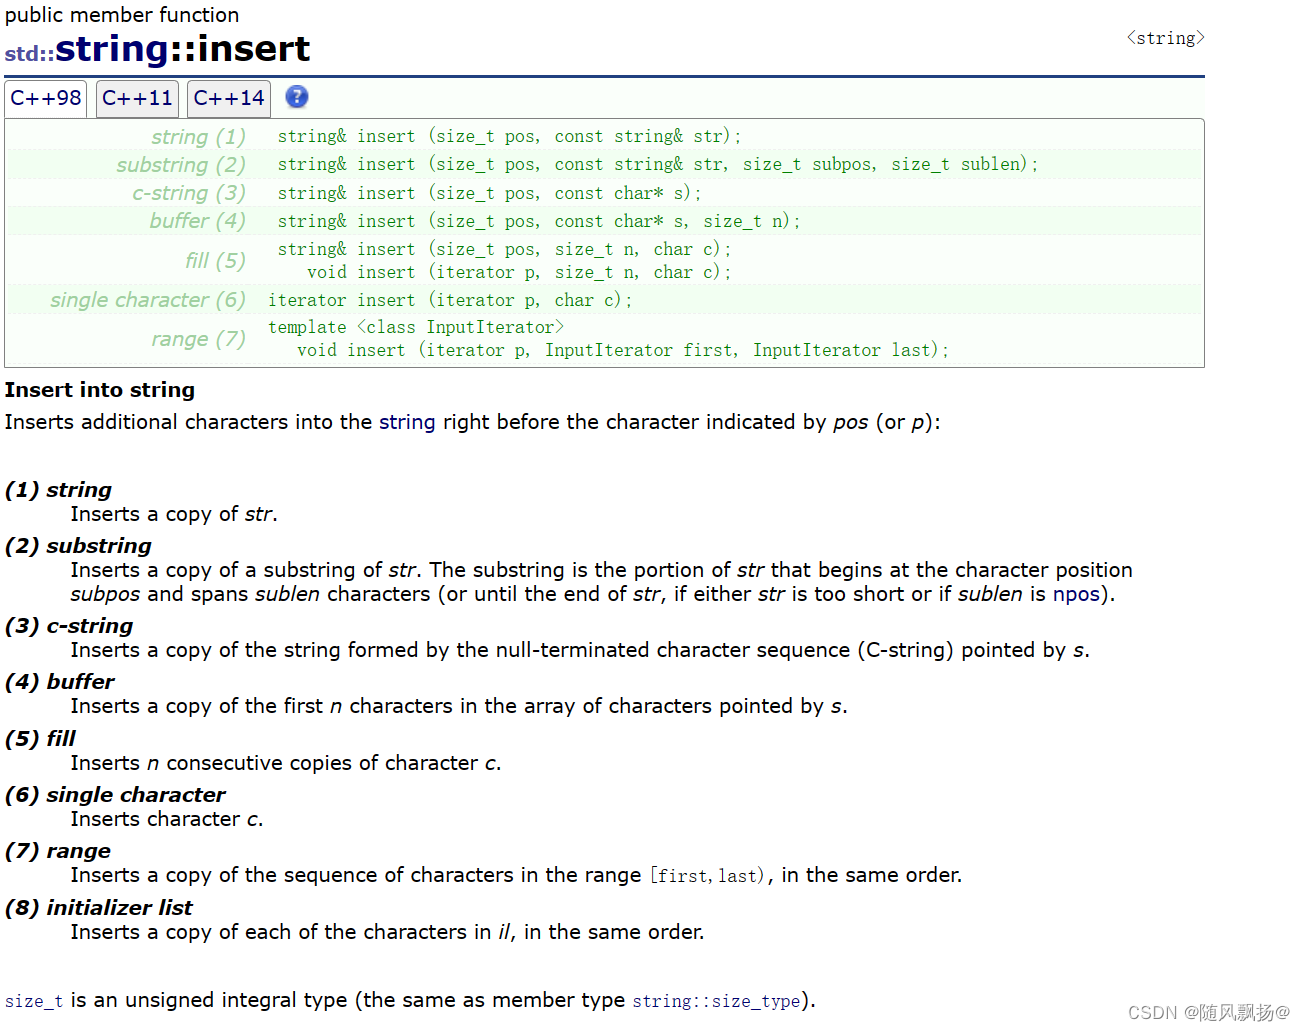Click 'Inserts a copy of str.' text
The width and height of the screenshot is (1305, 1031).
coord(174,514)
